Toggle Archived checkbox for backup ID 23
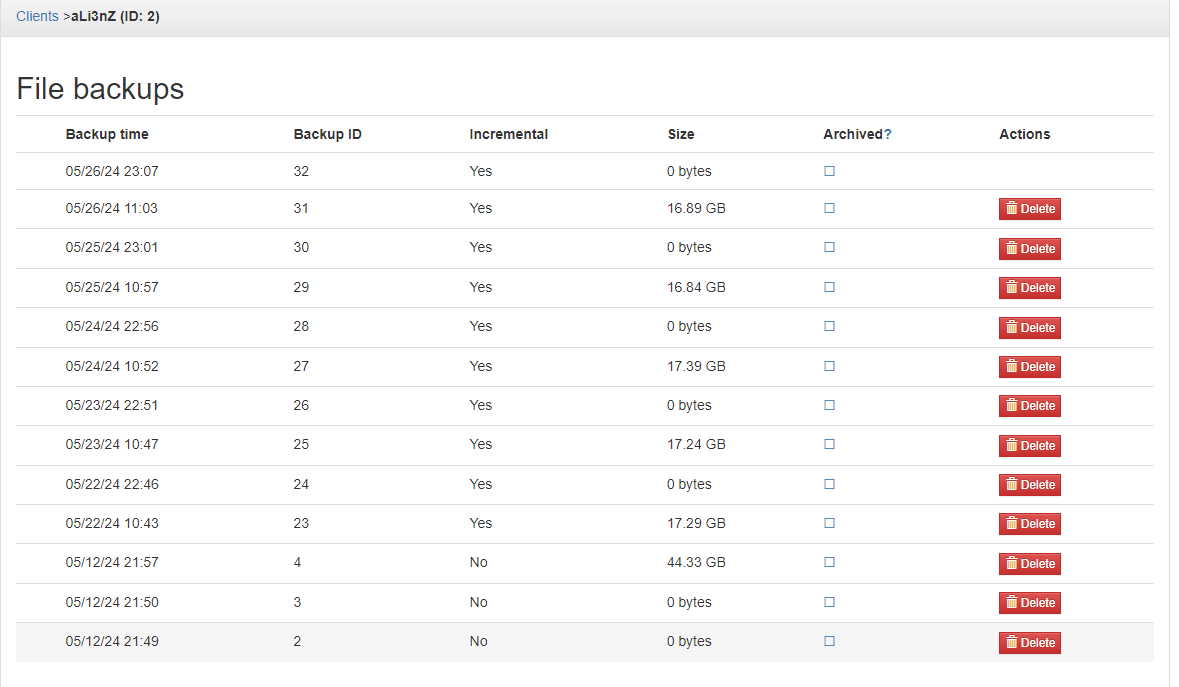Image resolution: width=1179 pixels, height=687 pixels. point(829,523)
